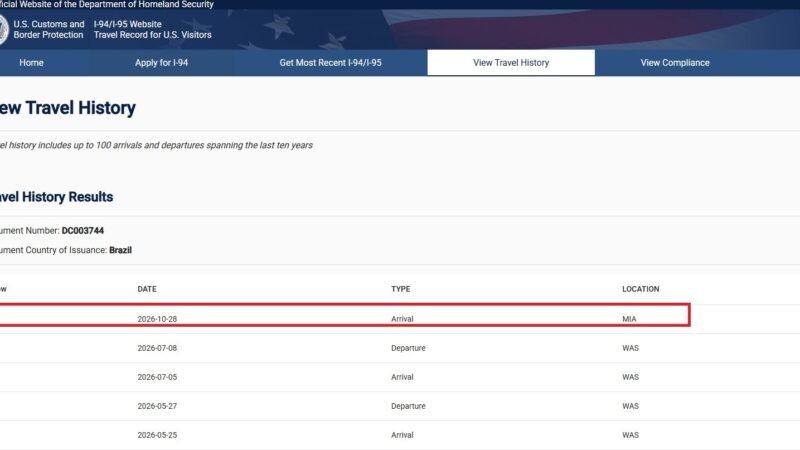Click the Travel History Results heading
Viewport: 800px width, 450px height.
tap(56, 197)
